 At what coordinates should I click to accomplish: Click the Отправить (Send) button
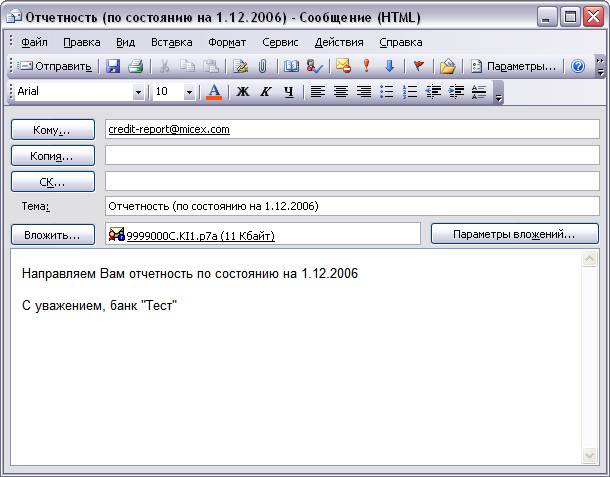pyautogui.click(x=54, y=67)
